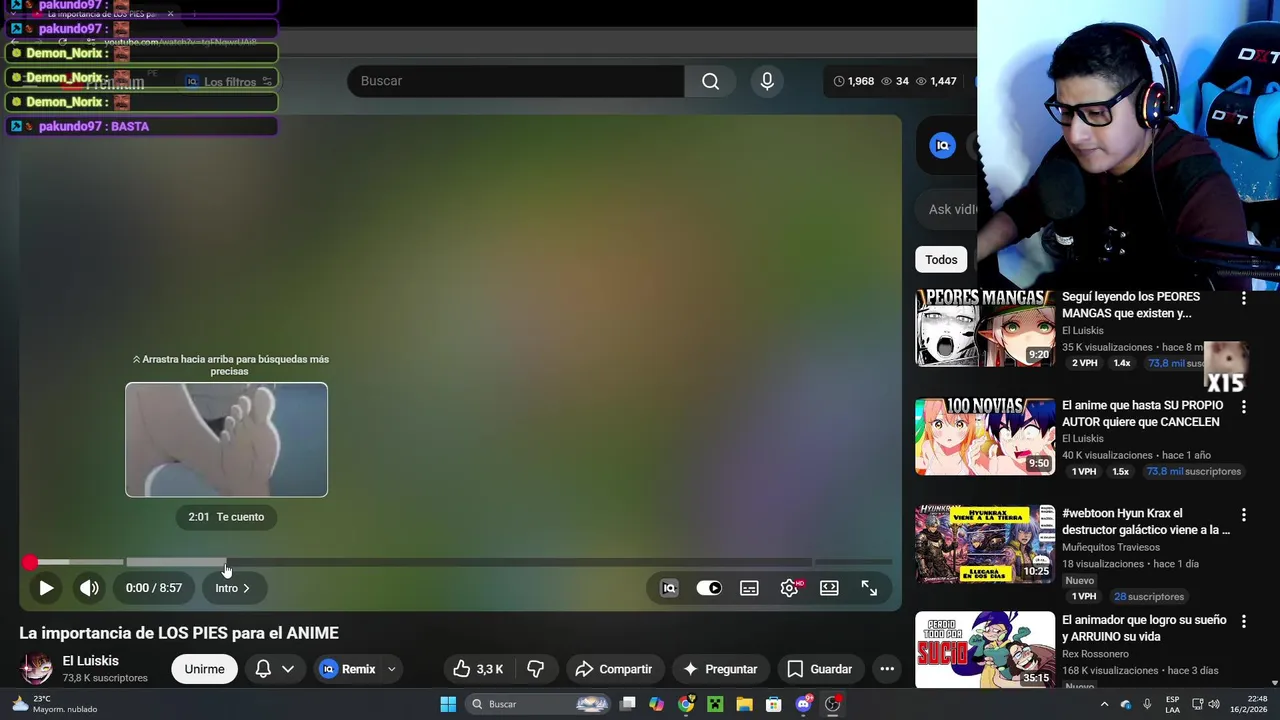Image resolution: width=1280 pixels, height=720 pixels.
Task: Open File Explorer from the taskbar
Action: [744, 704]
